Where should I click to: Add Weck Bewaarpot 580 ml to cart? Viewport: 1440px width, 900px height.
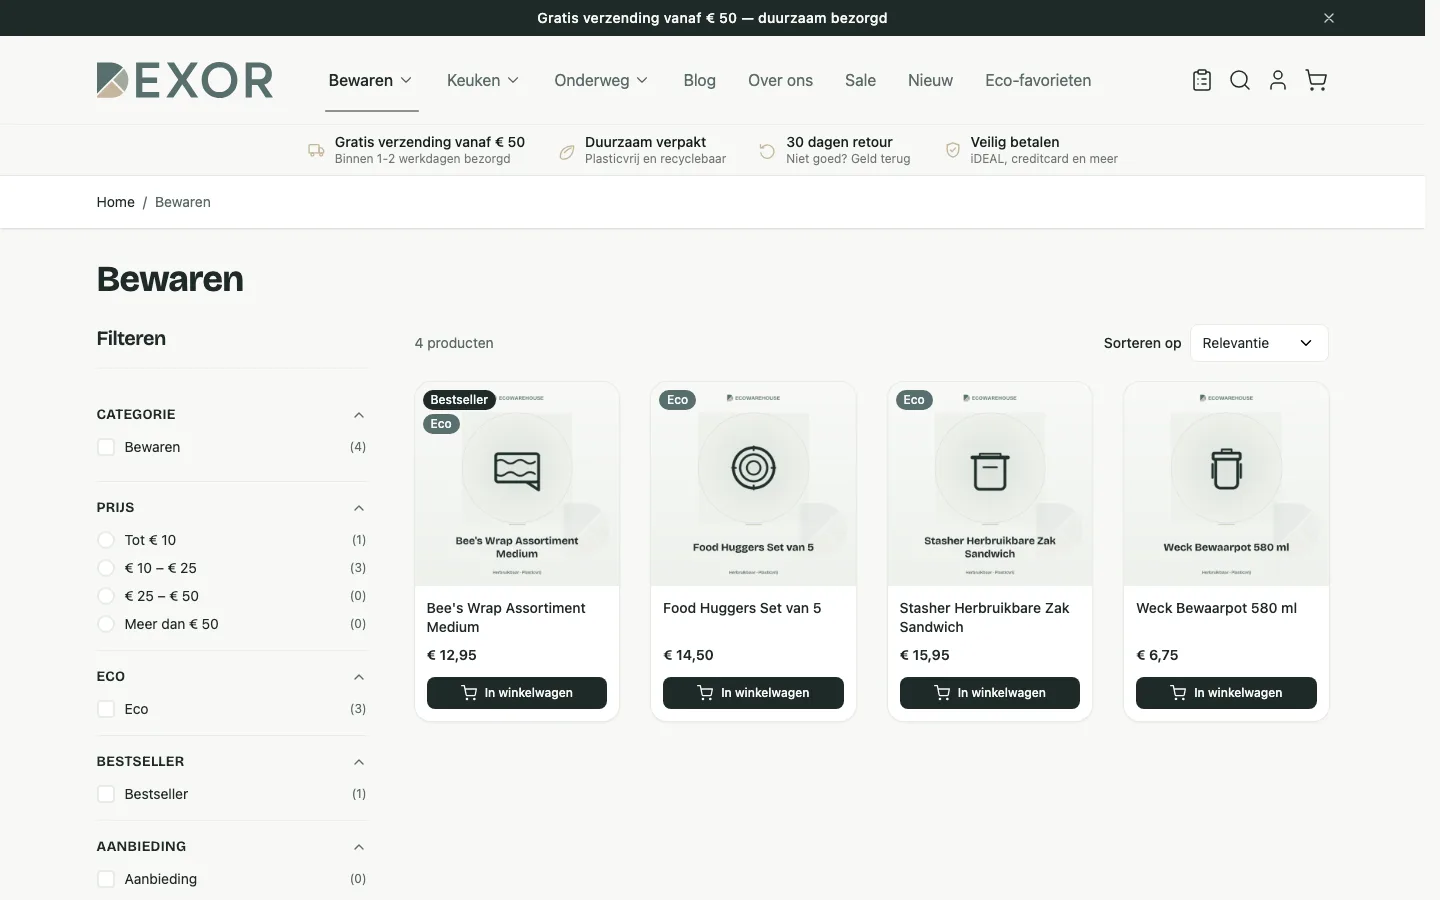[x=1226, y=693]
